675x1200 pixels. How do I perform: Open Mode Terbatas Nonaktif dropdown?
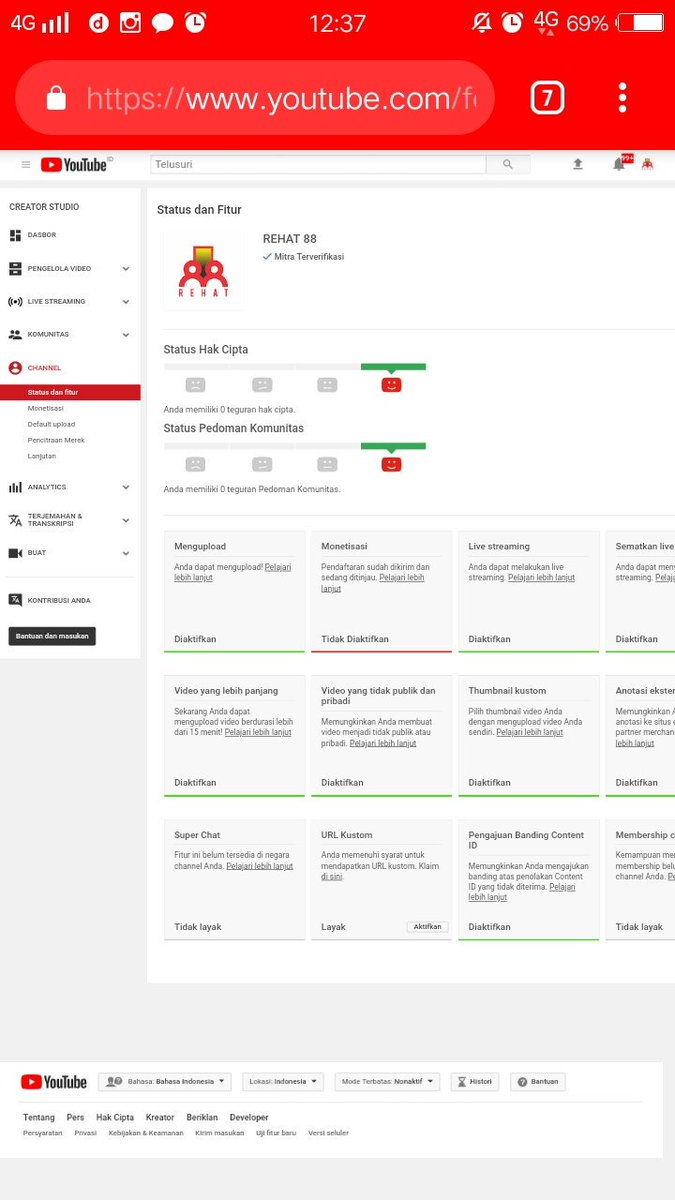[387, 1082]
